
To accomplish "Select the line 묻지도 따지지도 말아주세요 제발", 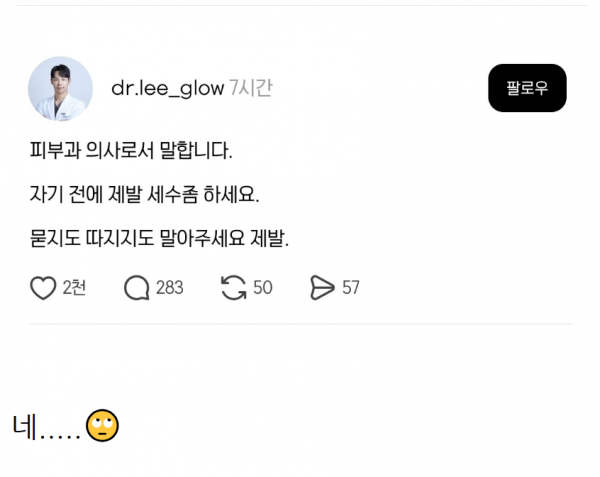I will pos(159,238).
